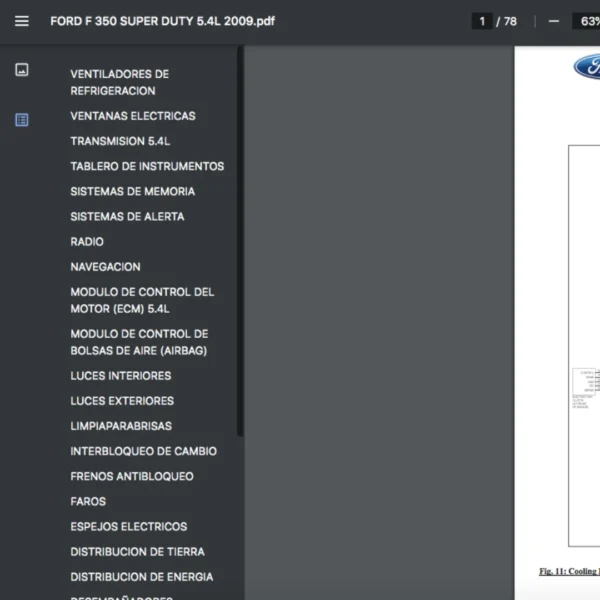Go to TRANSMISION 5.4L outline entry
This screenshot has width=600, height=600.
120,141
